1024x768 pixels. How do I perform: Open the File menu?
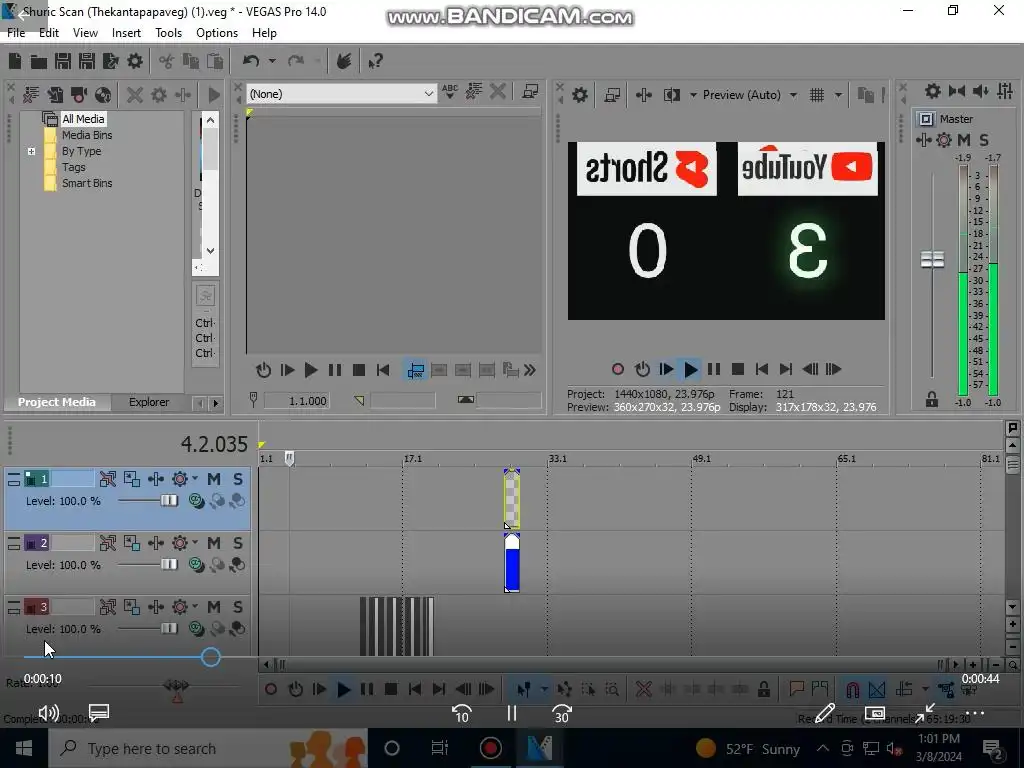tap(16, 33)
